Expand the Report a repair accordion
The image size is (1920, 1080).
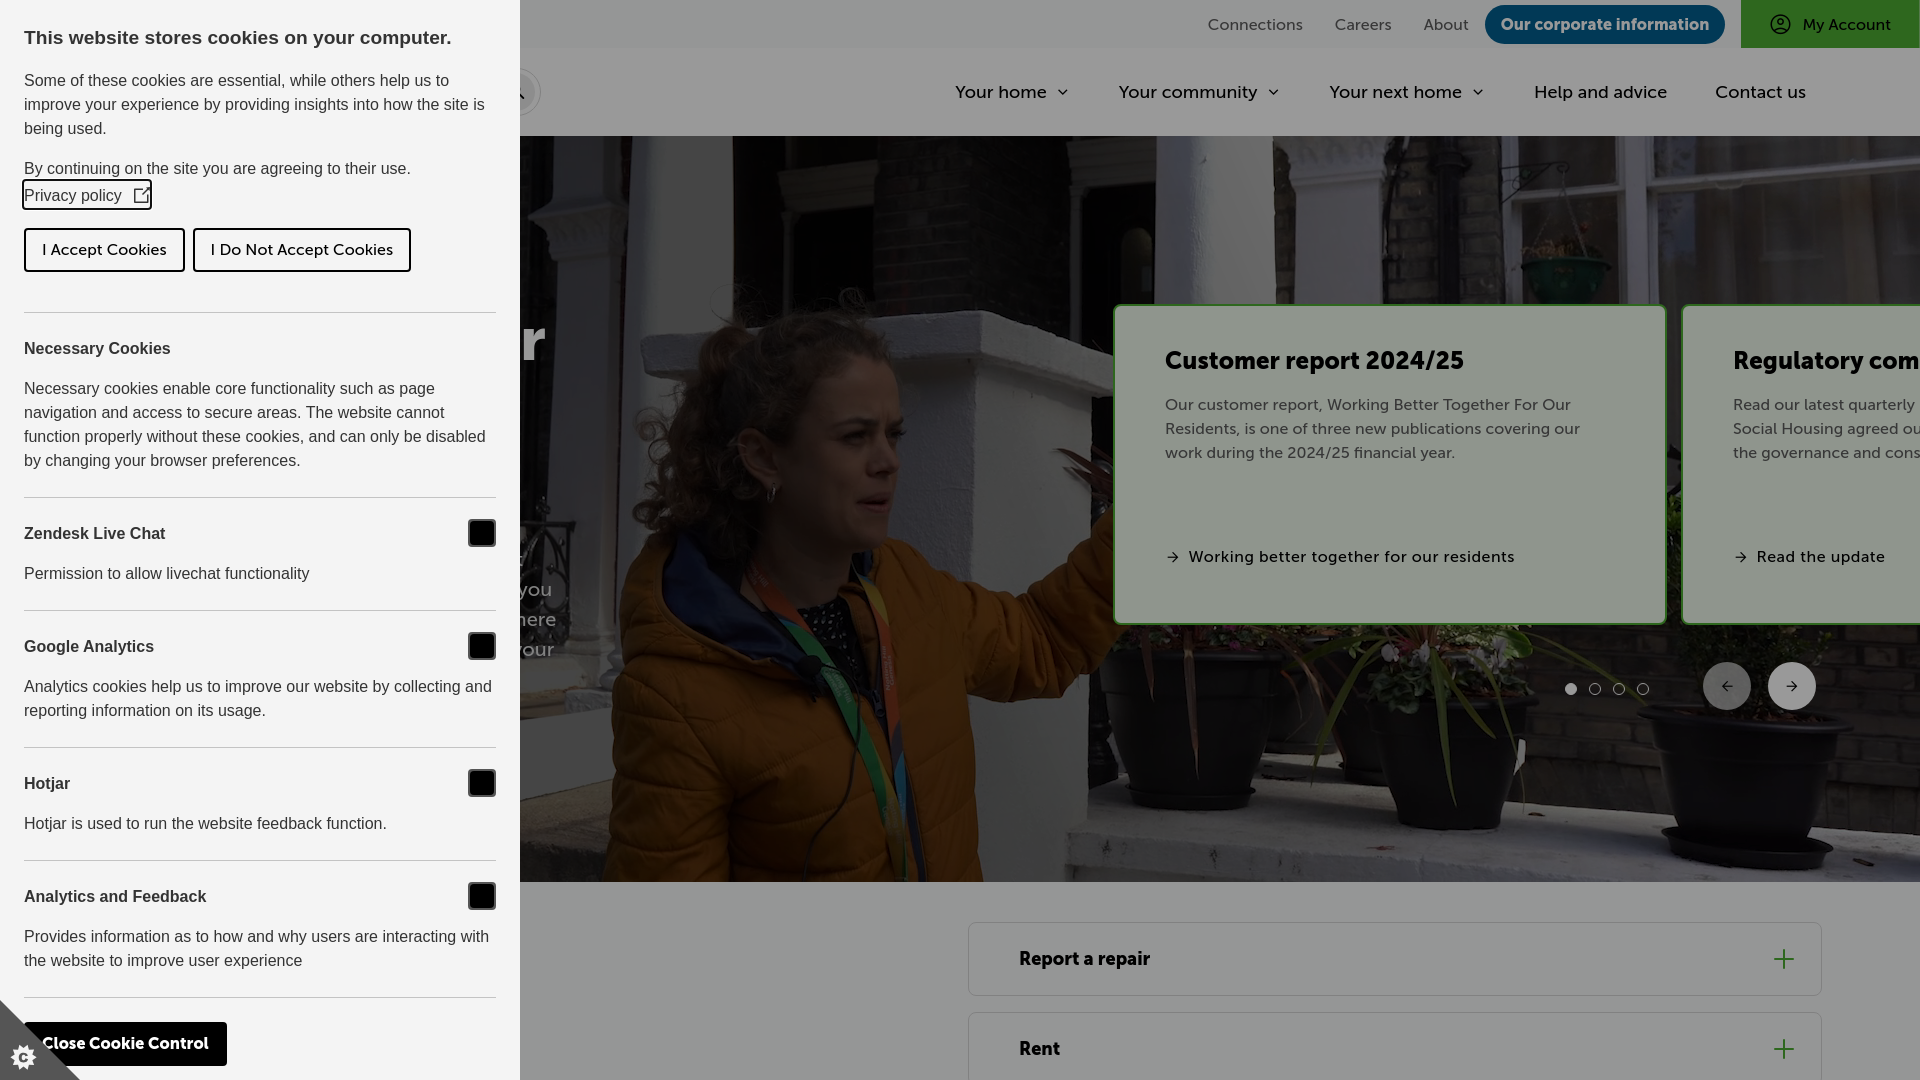click(1395, 959)
